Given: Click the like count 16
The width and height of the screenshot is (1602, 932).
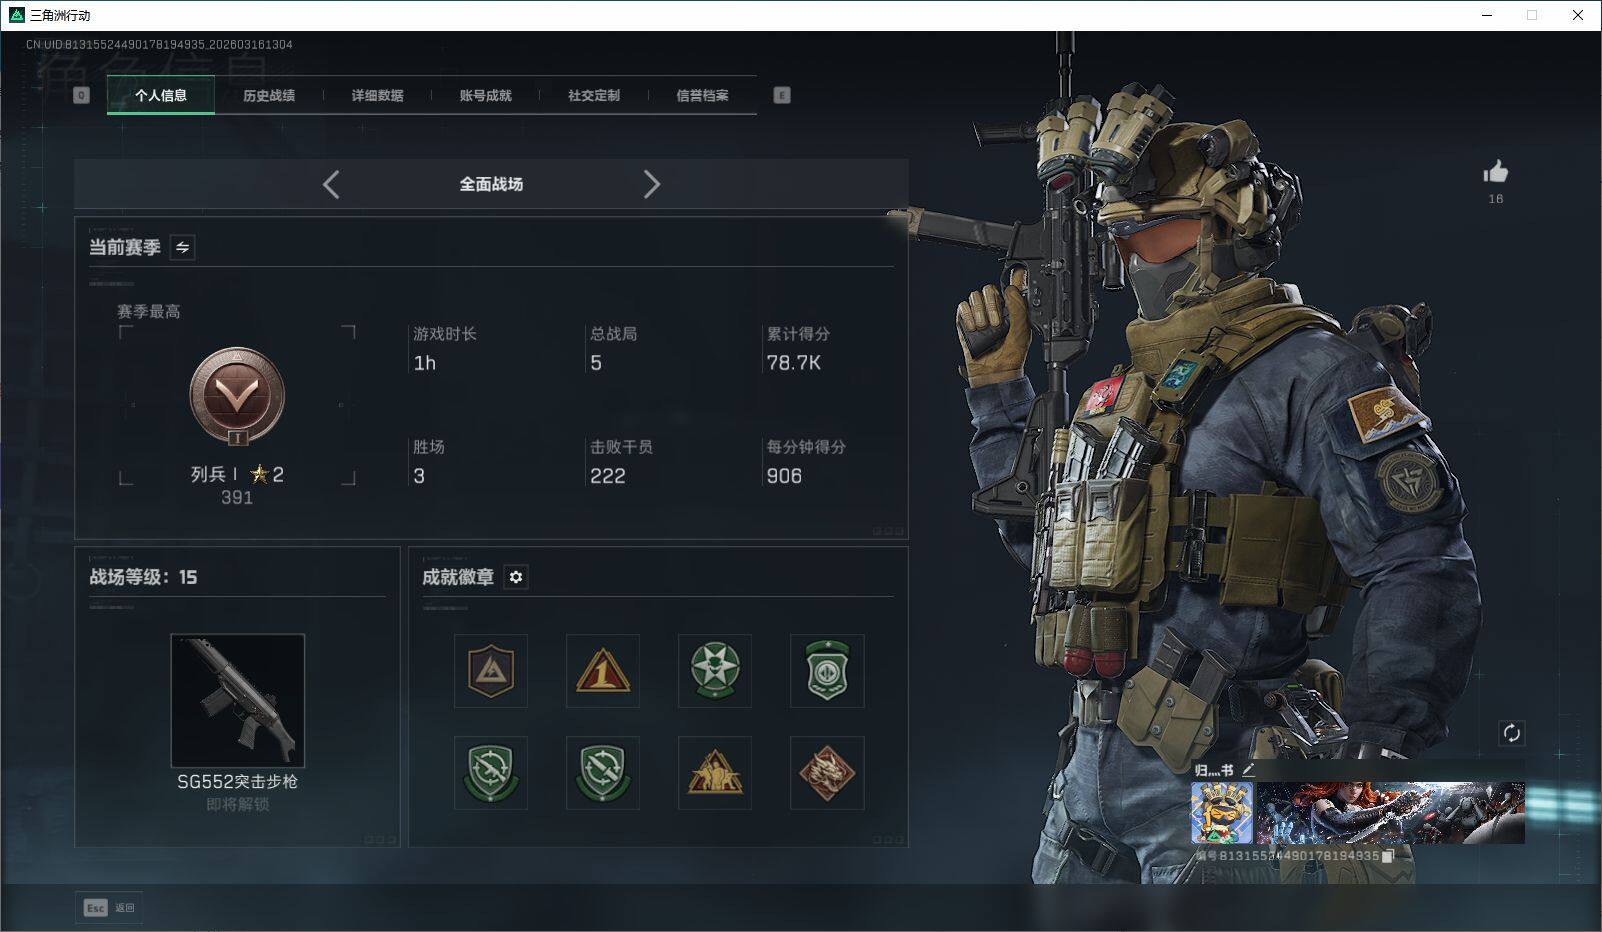Looking at the screenshot, I should (x=1496, y=199).
